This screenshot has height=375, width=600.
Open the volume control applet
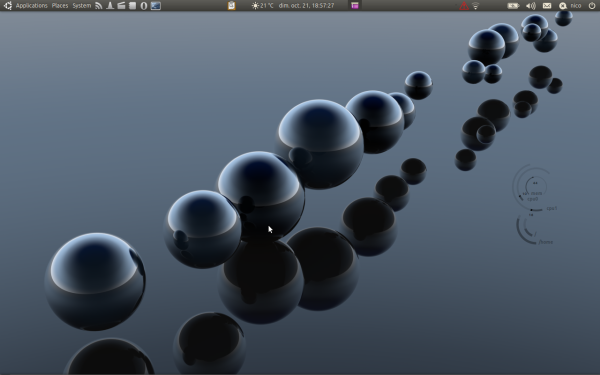(x=530, y=6)
